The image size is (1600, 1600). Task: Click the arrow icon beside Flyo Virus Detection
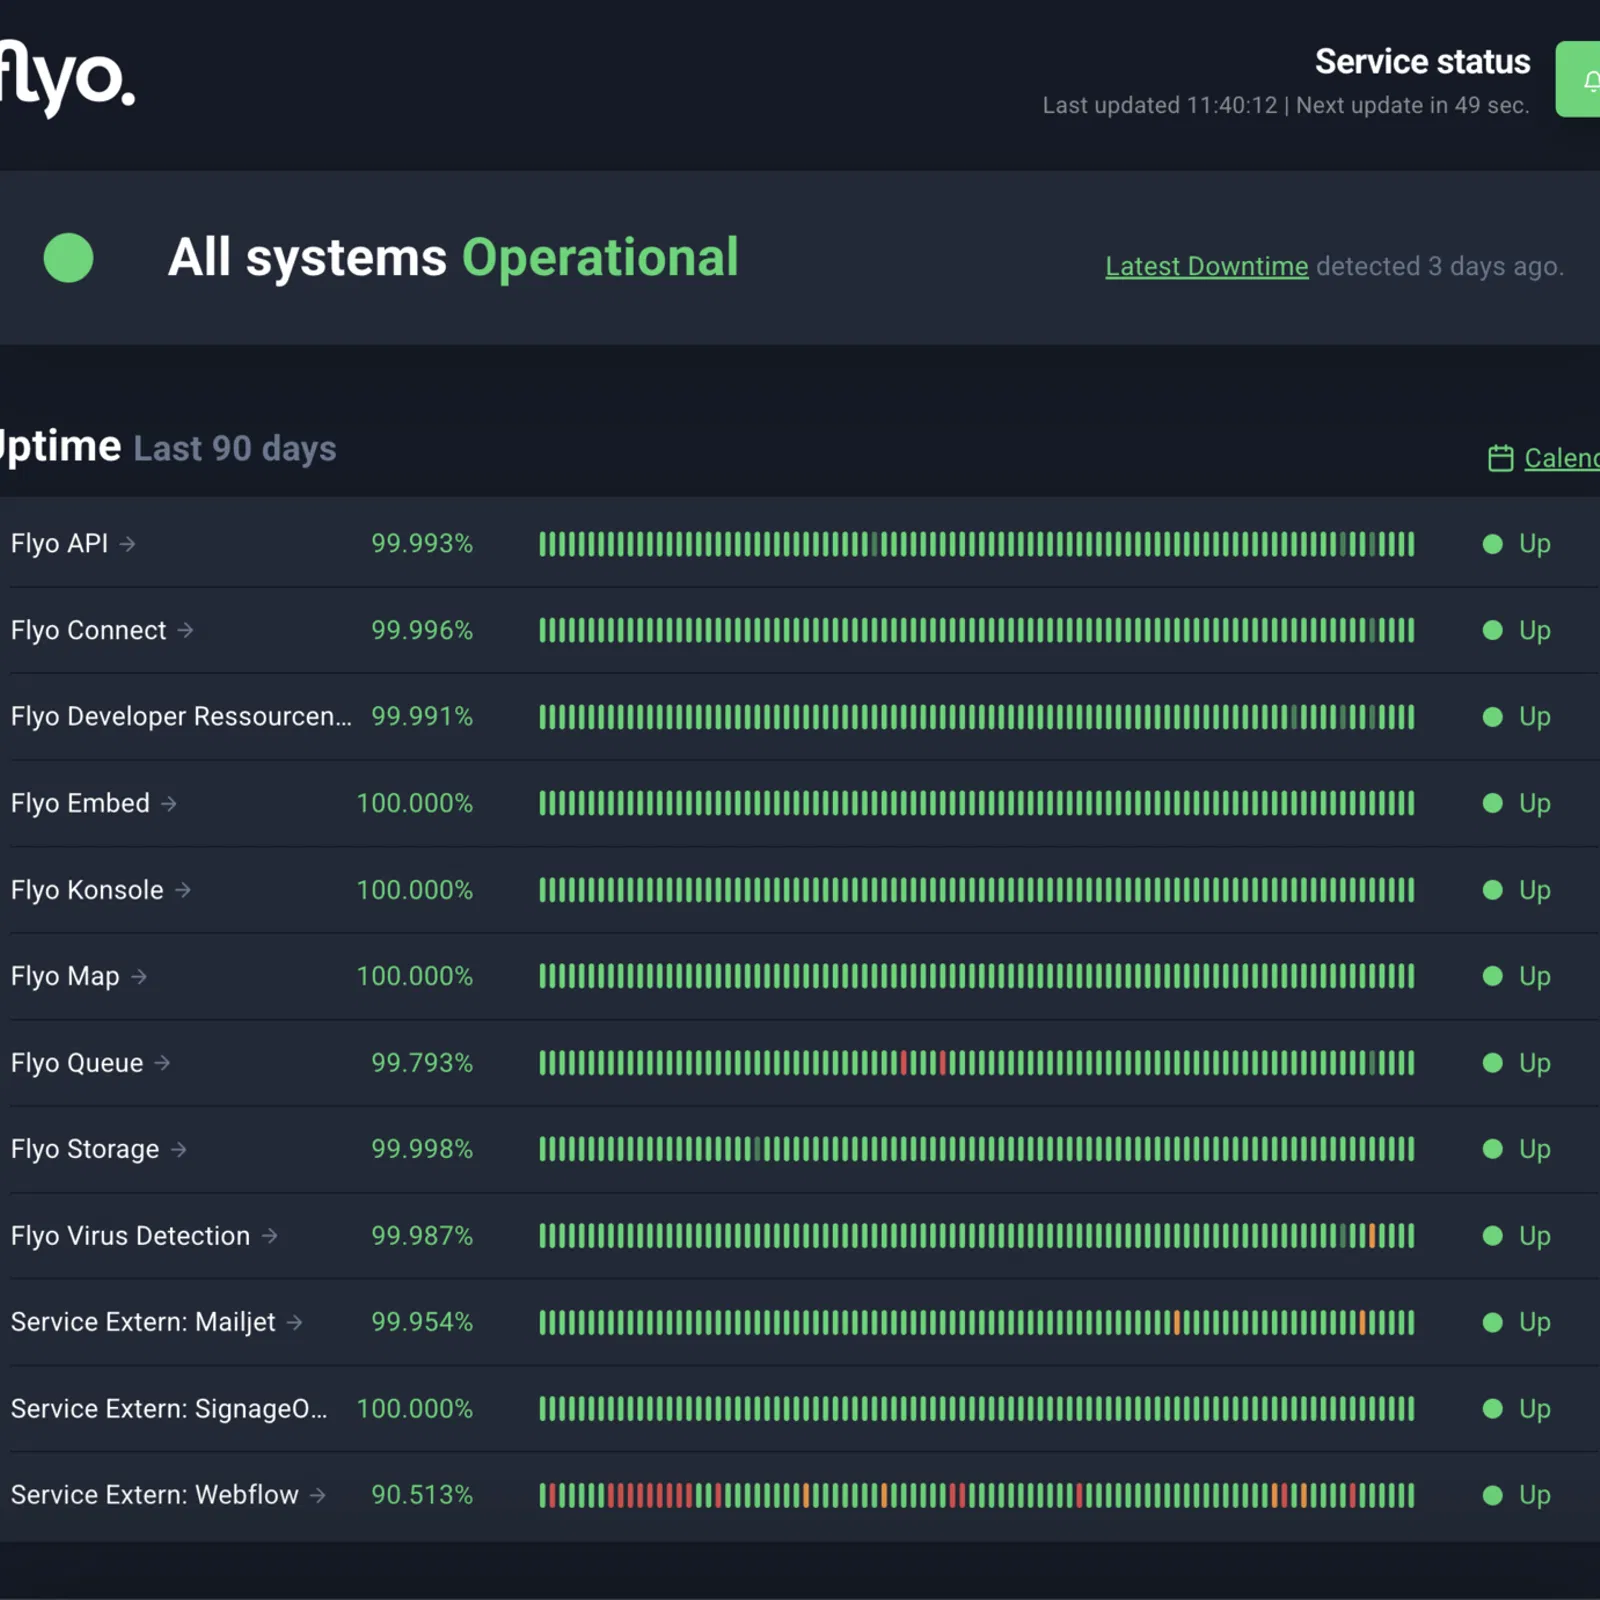tap(270, 1236)
